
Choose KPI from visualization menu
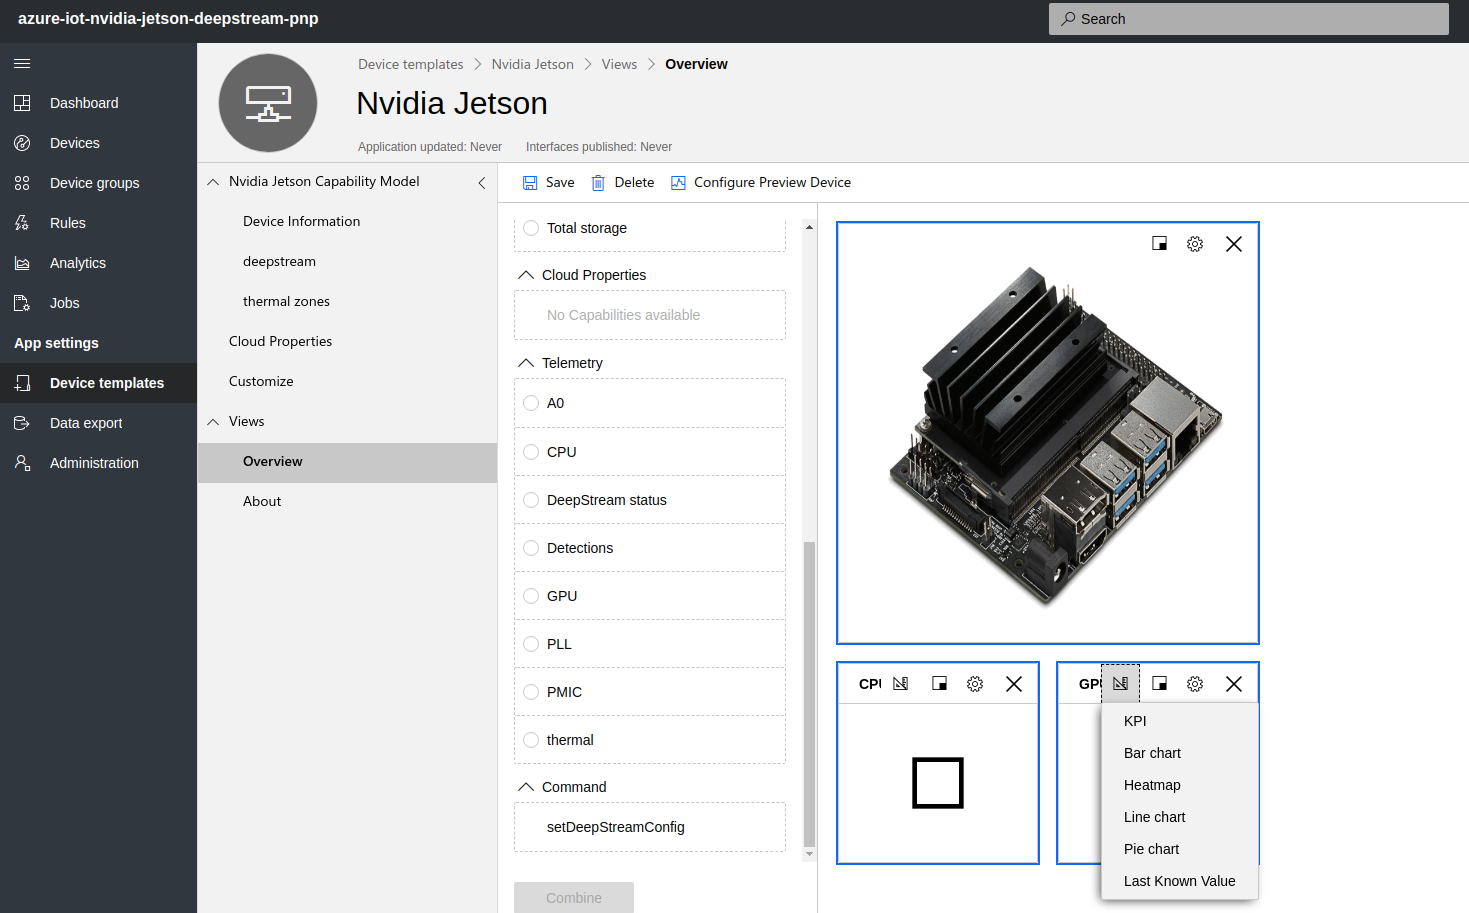(x=1179, y=721)
